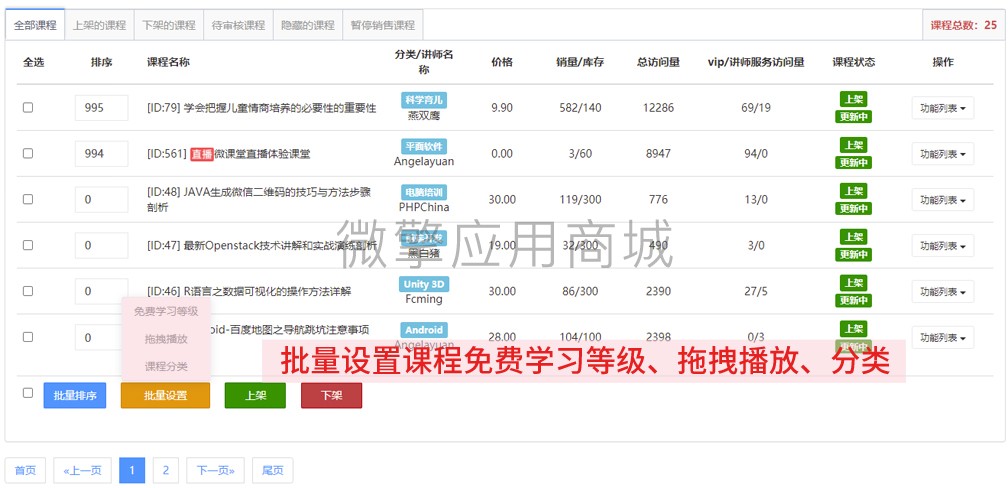Go to page 2 in pagination

(x=166, y=471)
